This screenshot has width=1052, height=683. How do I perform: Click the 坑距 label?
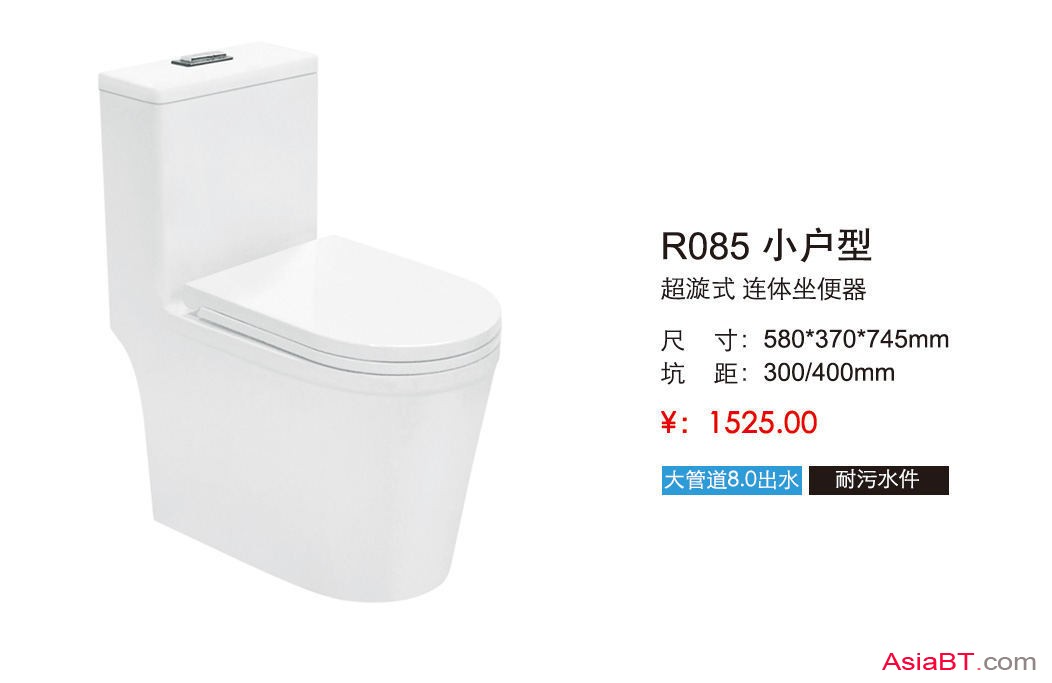[700, 373]
